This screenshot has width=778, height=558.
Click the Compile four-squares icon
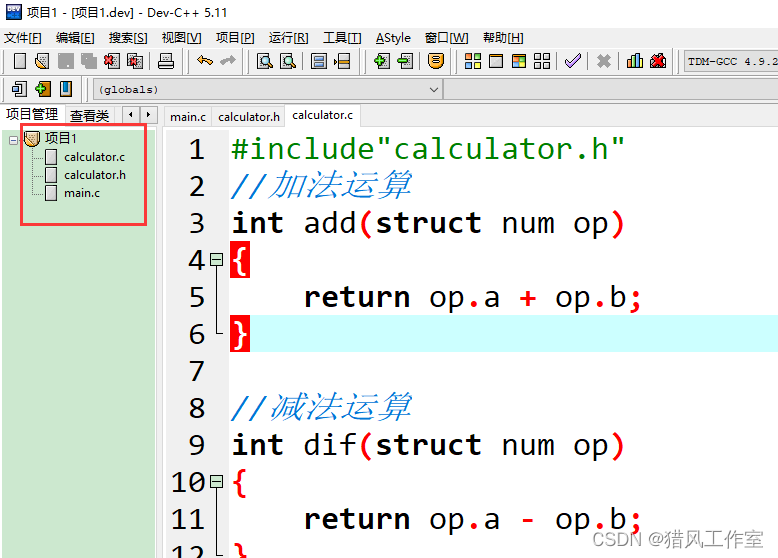[472, 61]
